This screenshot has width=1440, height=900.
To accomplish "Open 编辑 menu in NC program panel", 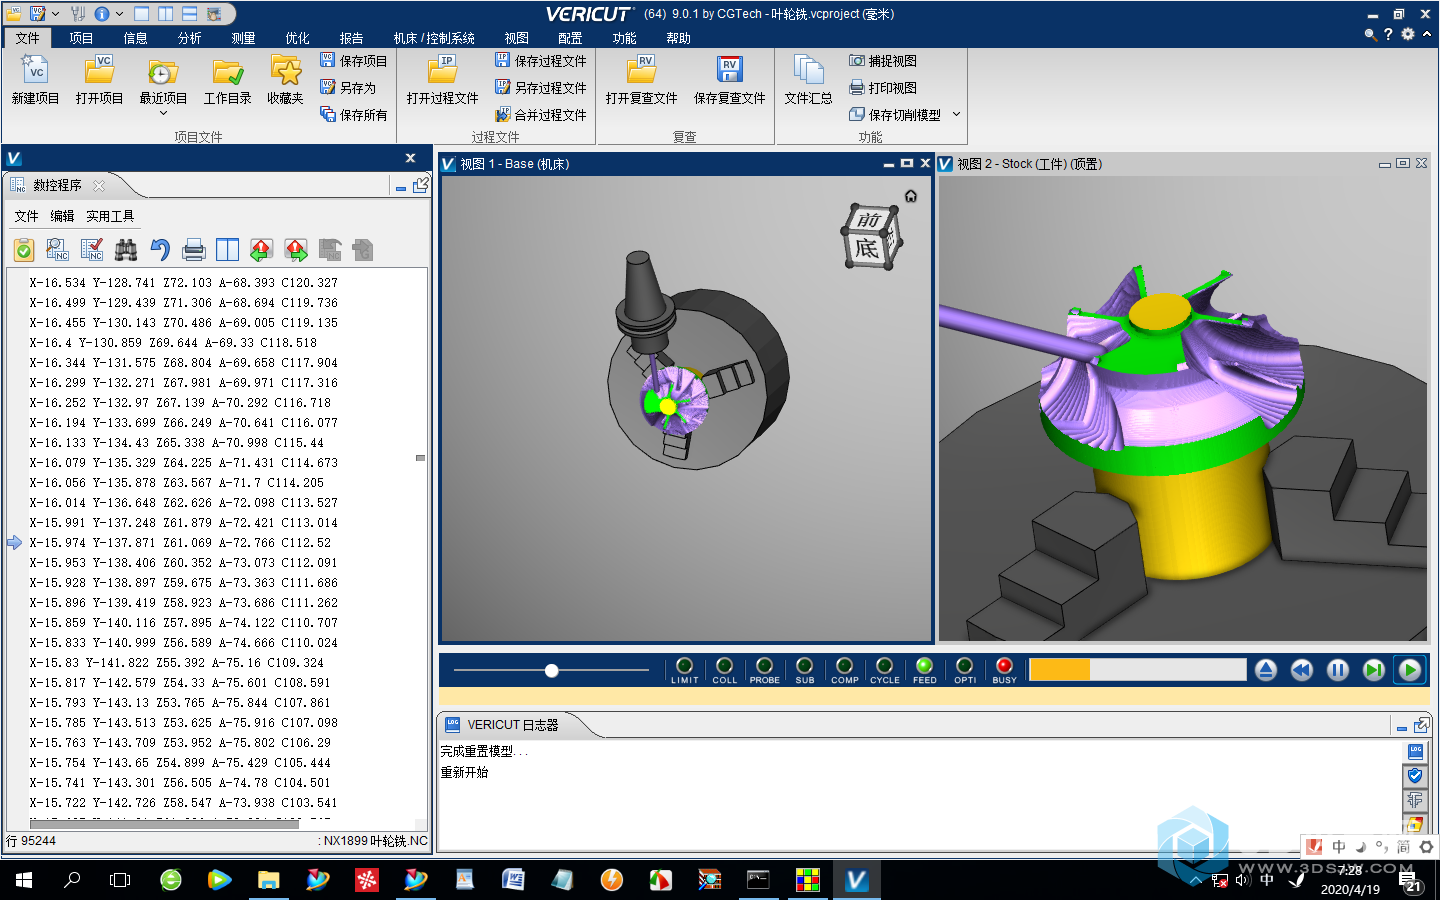I will 62,216.
